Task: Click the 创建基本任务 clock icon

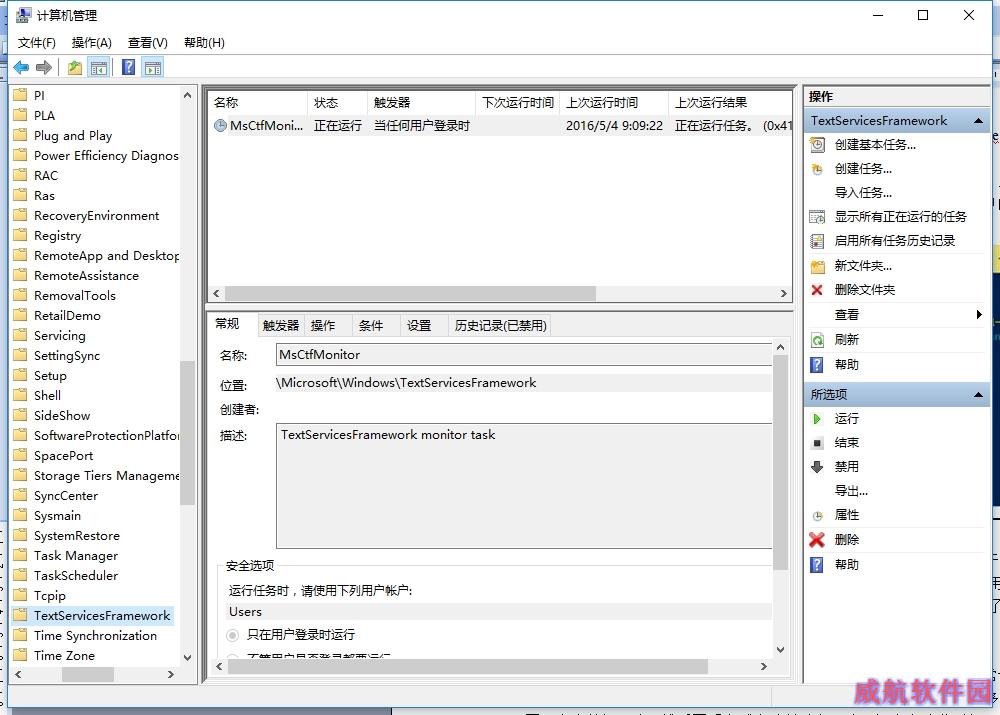Action: click(x=817, y=145)
